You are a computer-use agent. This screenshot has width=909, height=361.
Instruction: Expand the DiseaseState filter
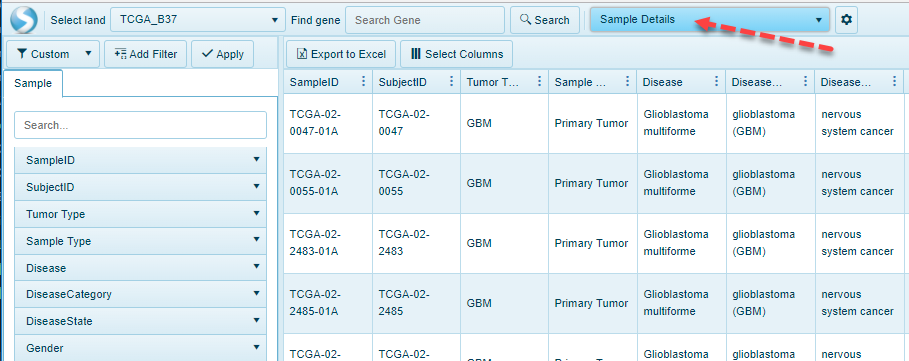point(140,321)
